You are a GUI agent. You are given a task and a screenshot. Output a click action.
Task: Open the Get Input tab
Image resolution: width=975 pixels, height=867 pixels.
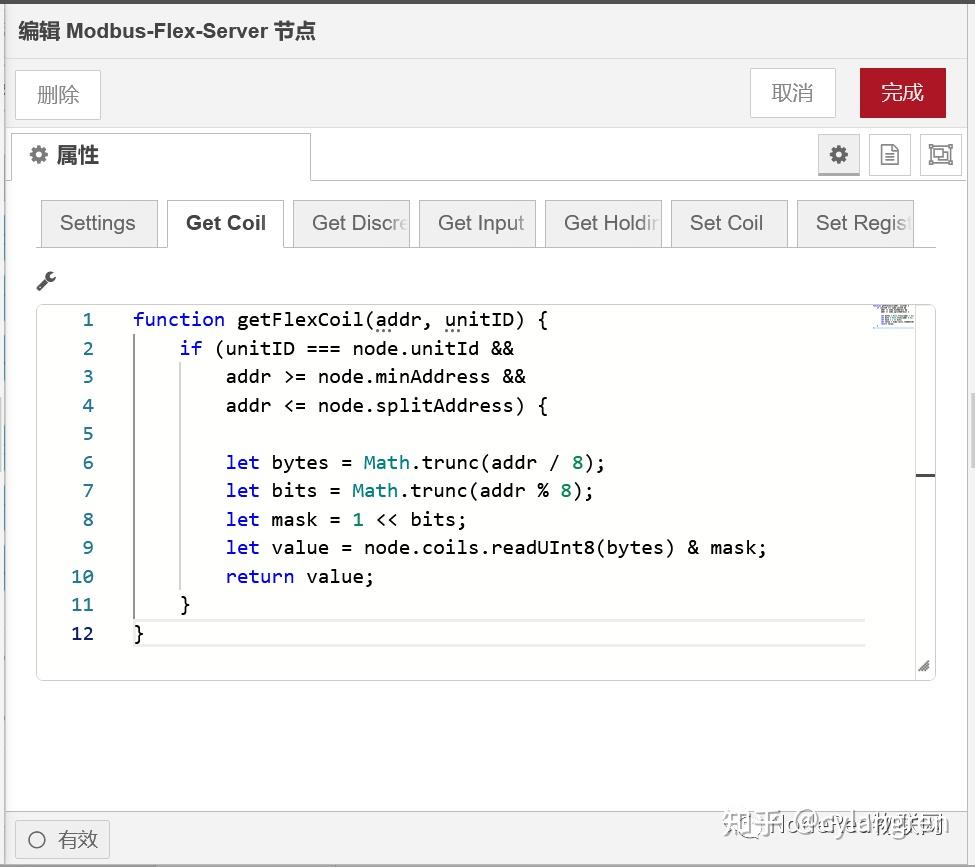click(x=478, y=223)
